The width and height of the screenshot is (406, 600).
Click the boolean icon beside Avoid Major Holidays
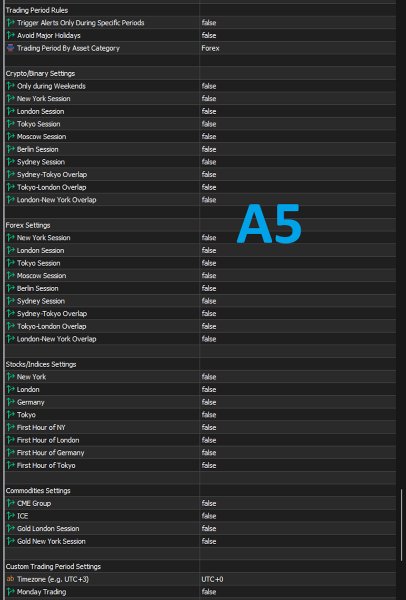pos(11,35)
